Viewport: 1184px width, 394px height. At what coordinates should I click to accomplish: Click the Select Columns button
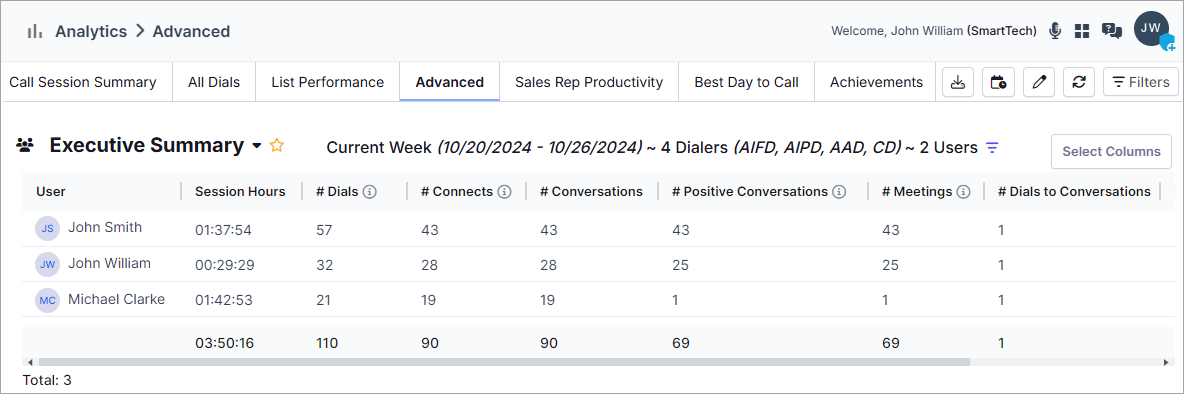1112,152
